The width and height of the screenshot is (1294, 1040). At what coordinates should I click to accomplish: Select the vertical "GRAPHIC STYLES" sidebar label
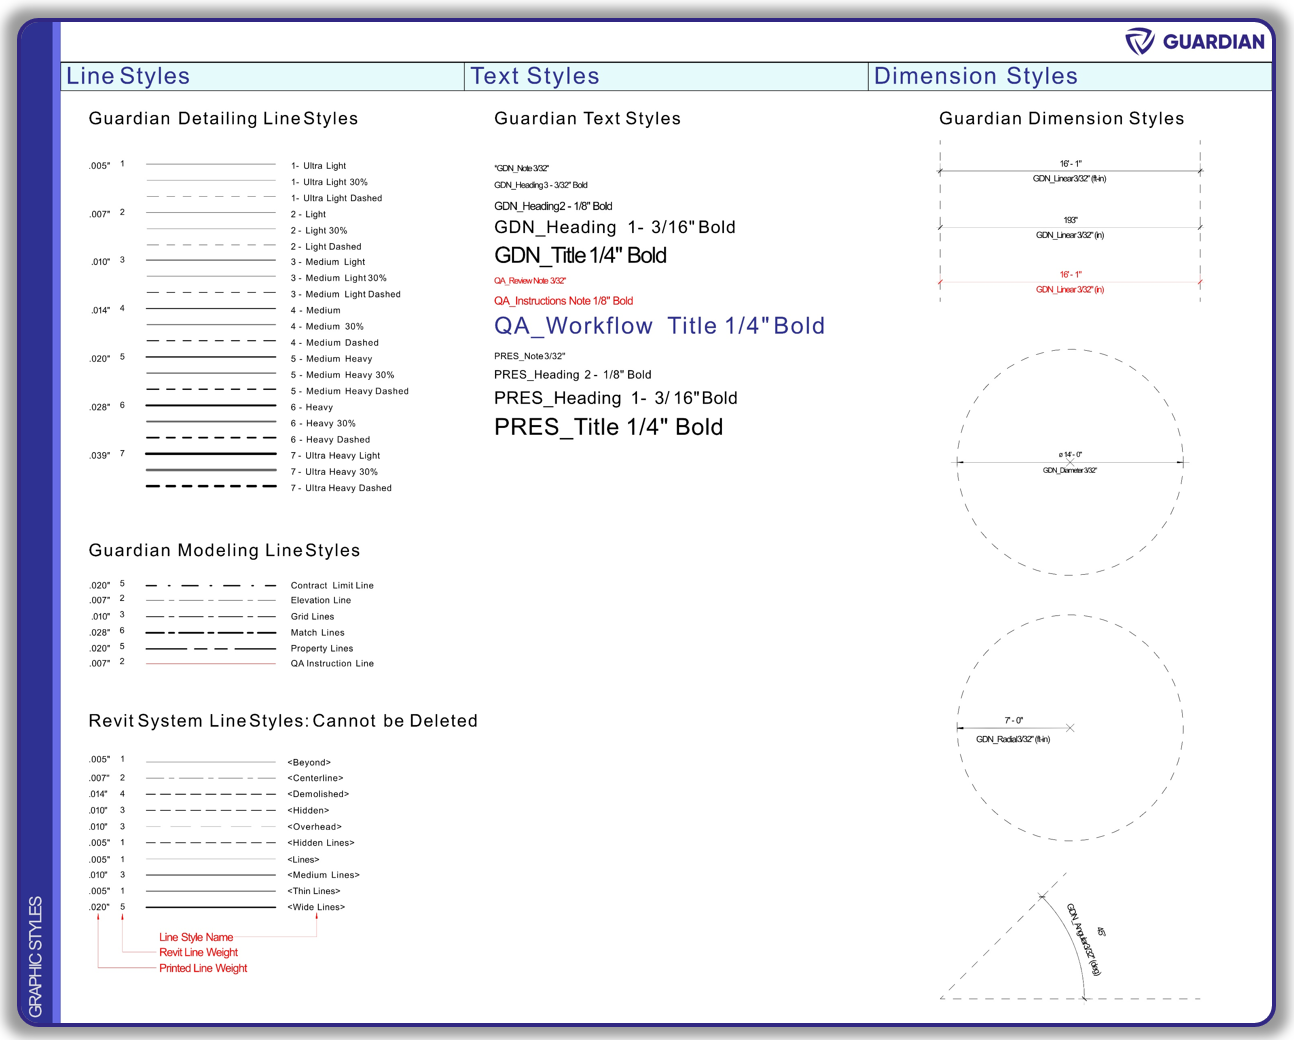[x=36, y=957]
